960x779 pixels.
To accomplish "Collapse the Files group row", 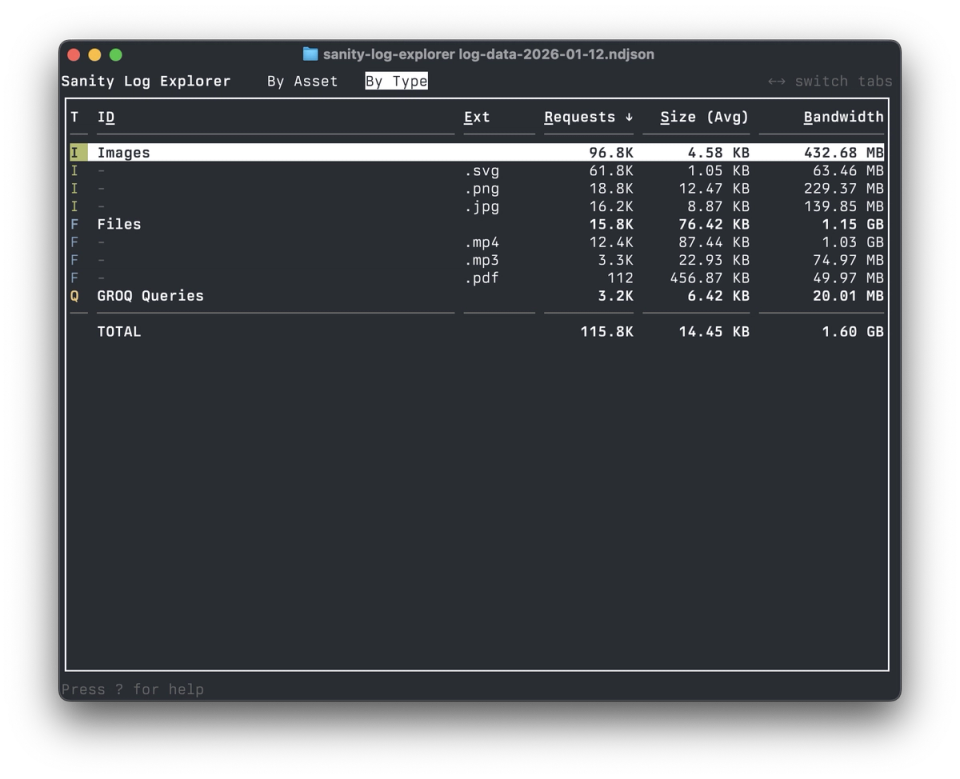I will 119,224.
